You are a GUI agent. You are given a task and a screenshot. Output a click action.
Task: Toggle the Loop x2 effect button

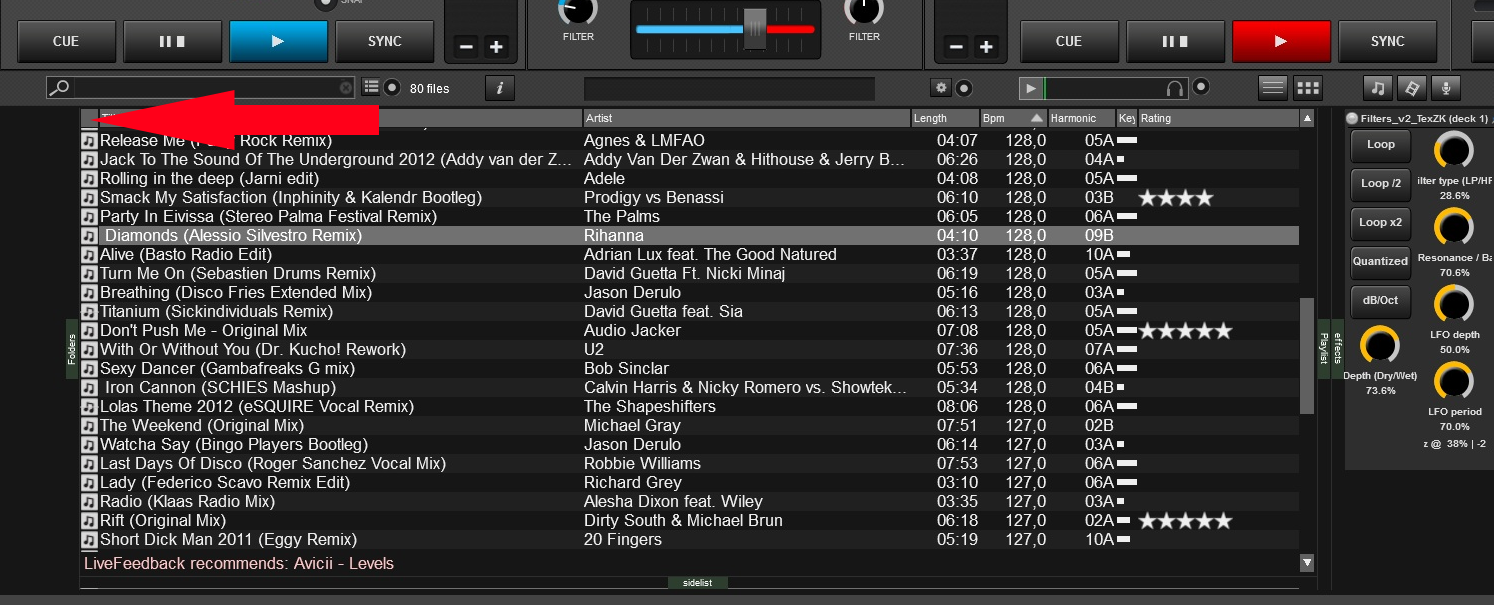(1380, 223)
